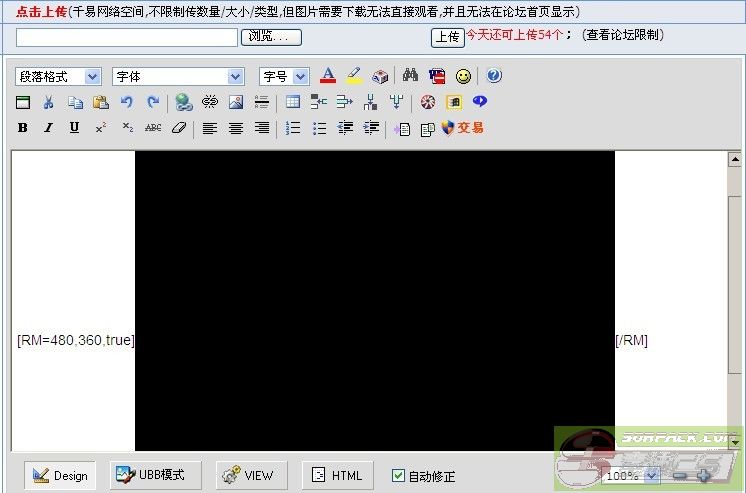Switch to UBB模式 tab
Screen dimensions: 746x493
coord(155,475)
